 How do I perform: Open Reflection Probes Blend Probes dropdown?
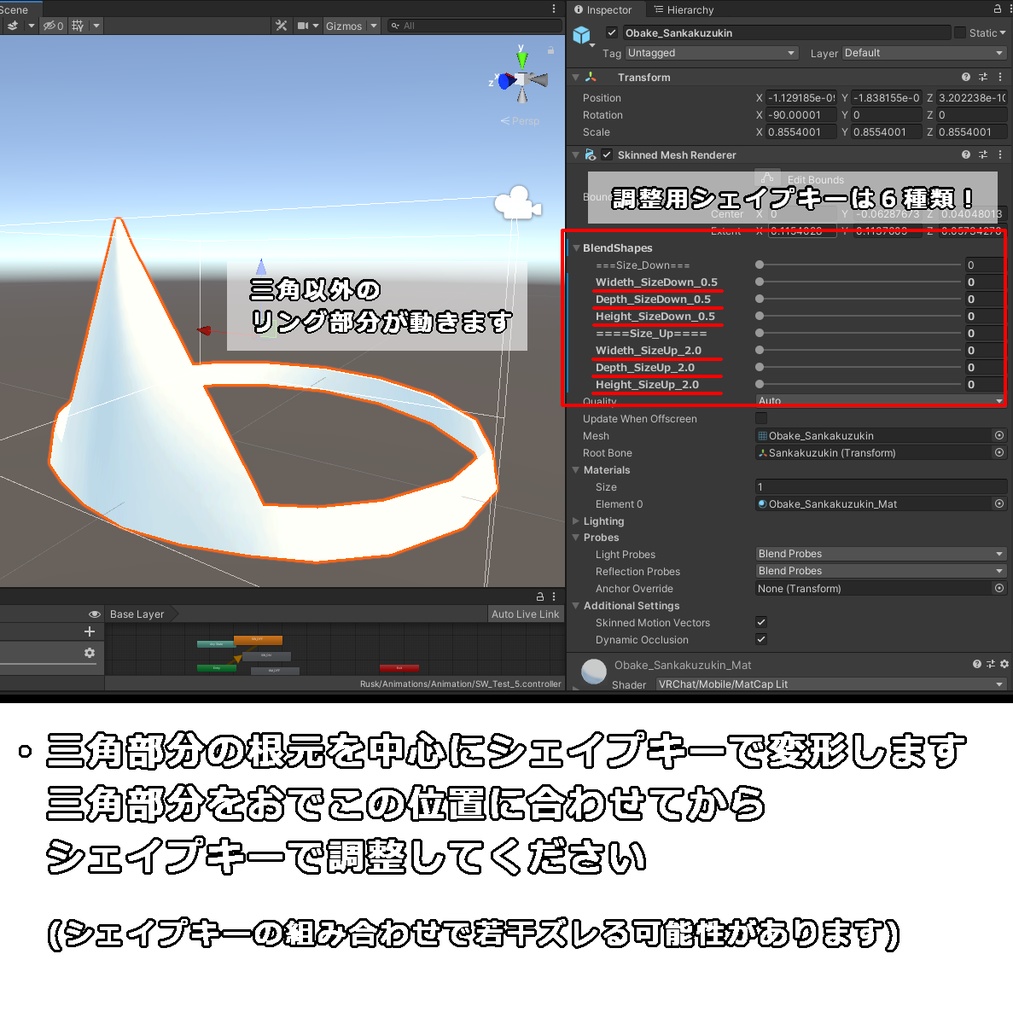point(880,571)
